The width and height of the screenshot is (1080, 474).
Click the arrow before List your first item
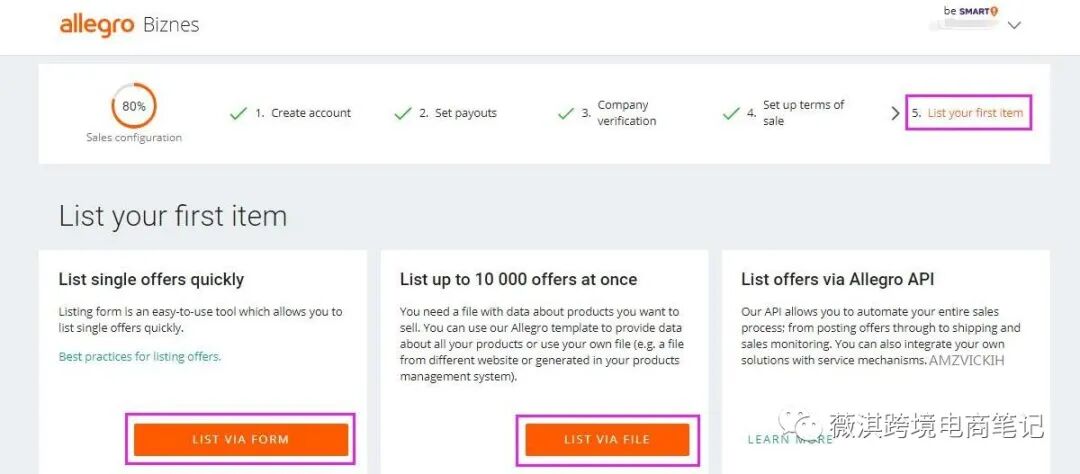tap(895, 114)
